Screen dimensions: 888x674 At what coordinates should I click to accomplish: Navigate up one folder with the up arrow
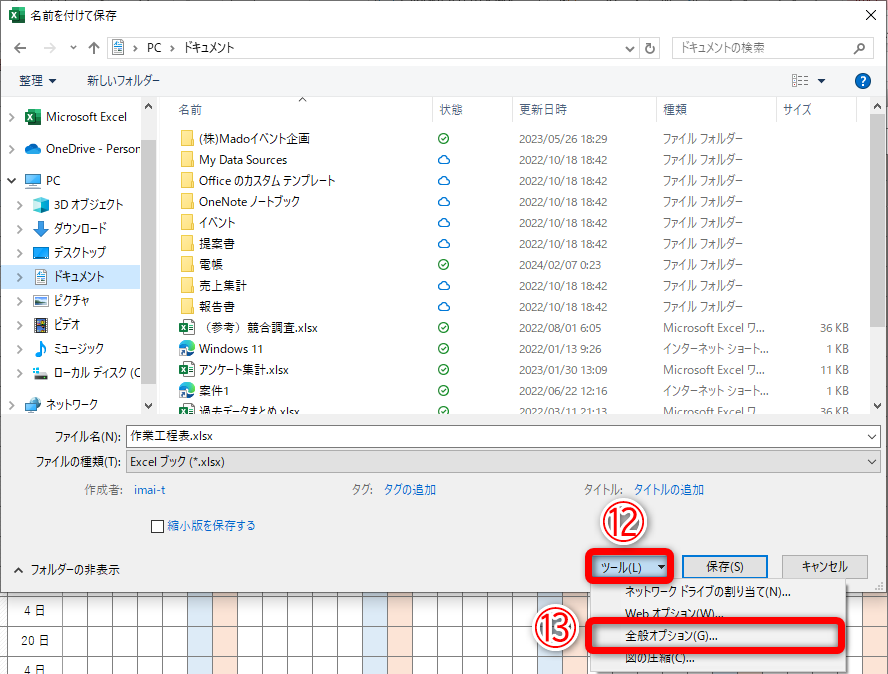(x=93, y=47)
